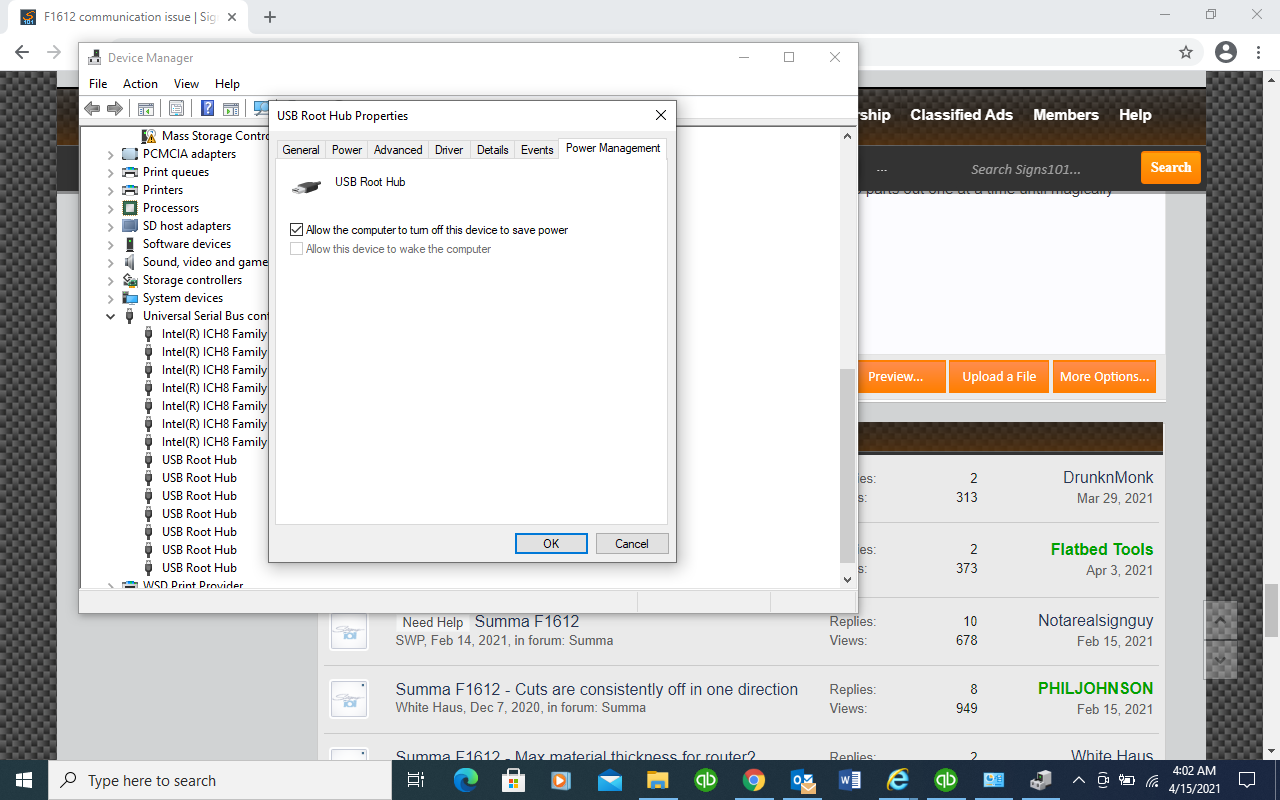Expand the Storage controllers node

[111, 280]
